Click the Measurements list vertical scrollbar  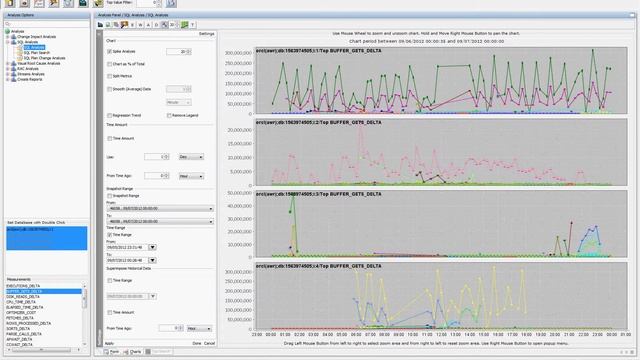point(84,315)
